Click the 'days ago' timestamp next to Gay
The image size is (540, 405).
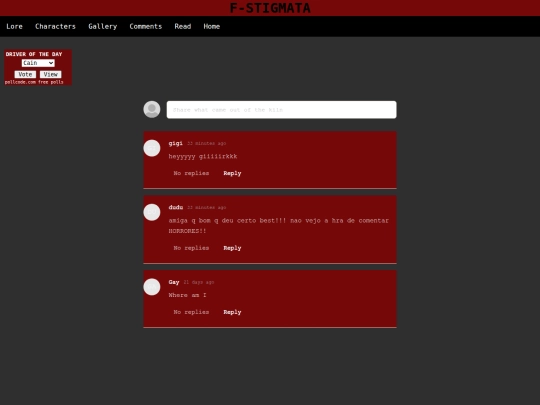(199, 282)
